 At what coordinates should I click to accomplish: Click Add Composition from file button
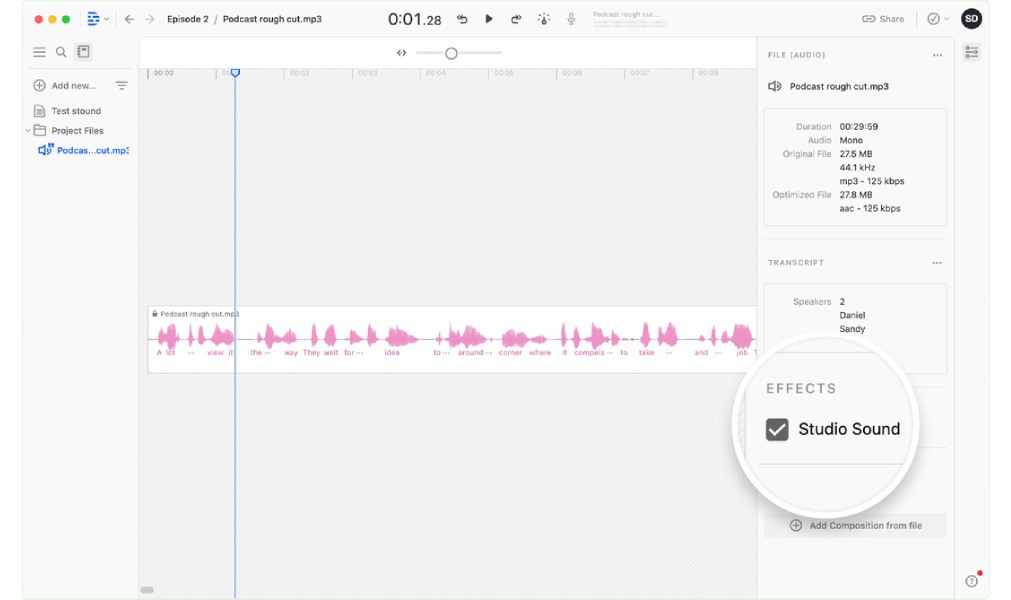[x=855, y=525]
